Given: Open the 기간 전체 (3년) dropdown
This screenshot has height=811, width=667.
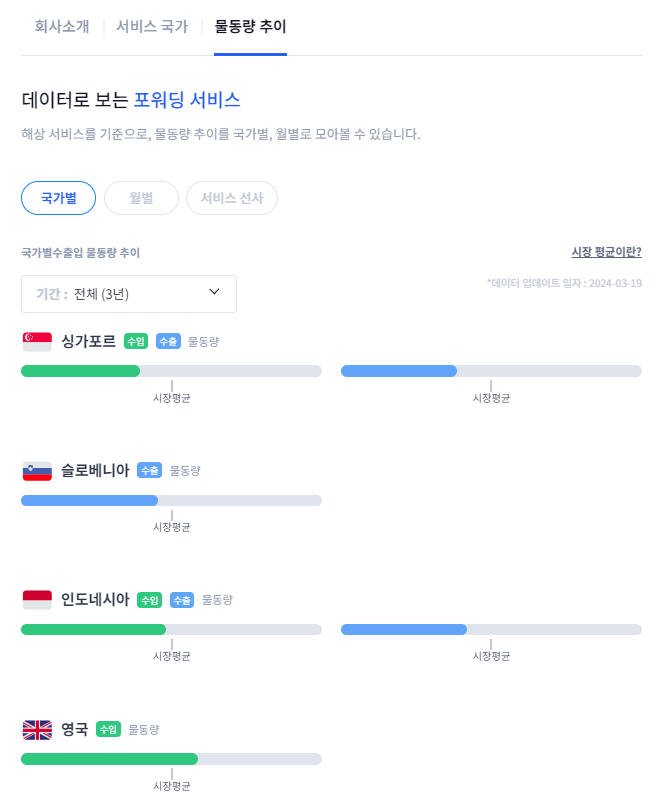Looking at the screenshot, I should (x=129, y=294).
